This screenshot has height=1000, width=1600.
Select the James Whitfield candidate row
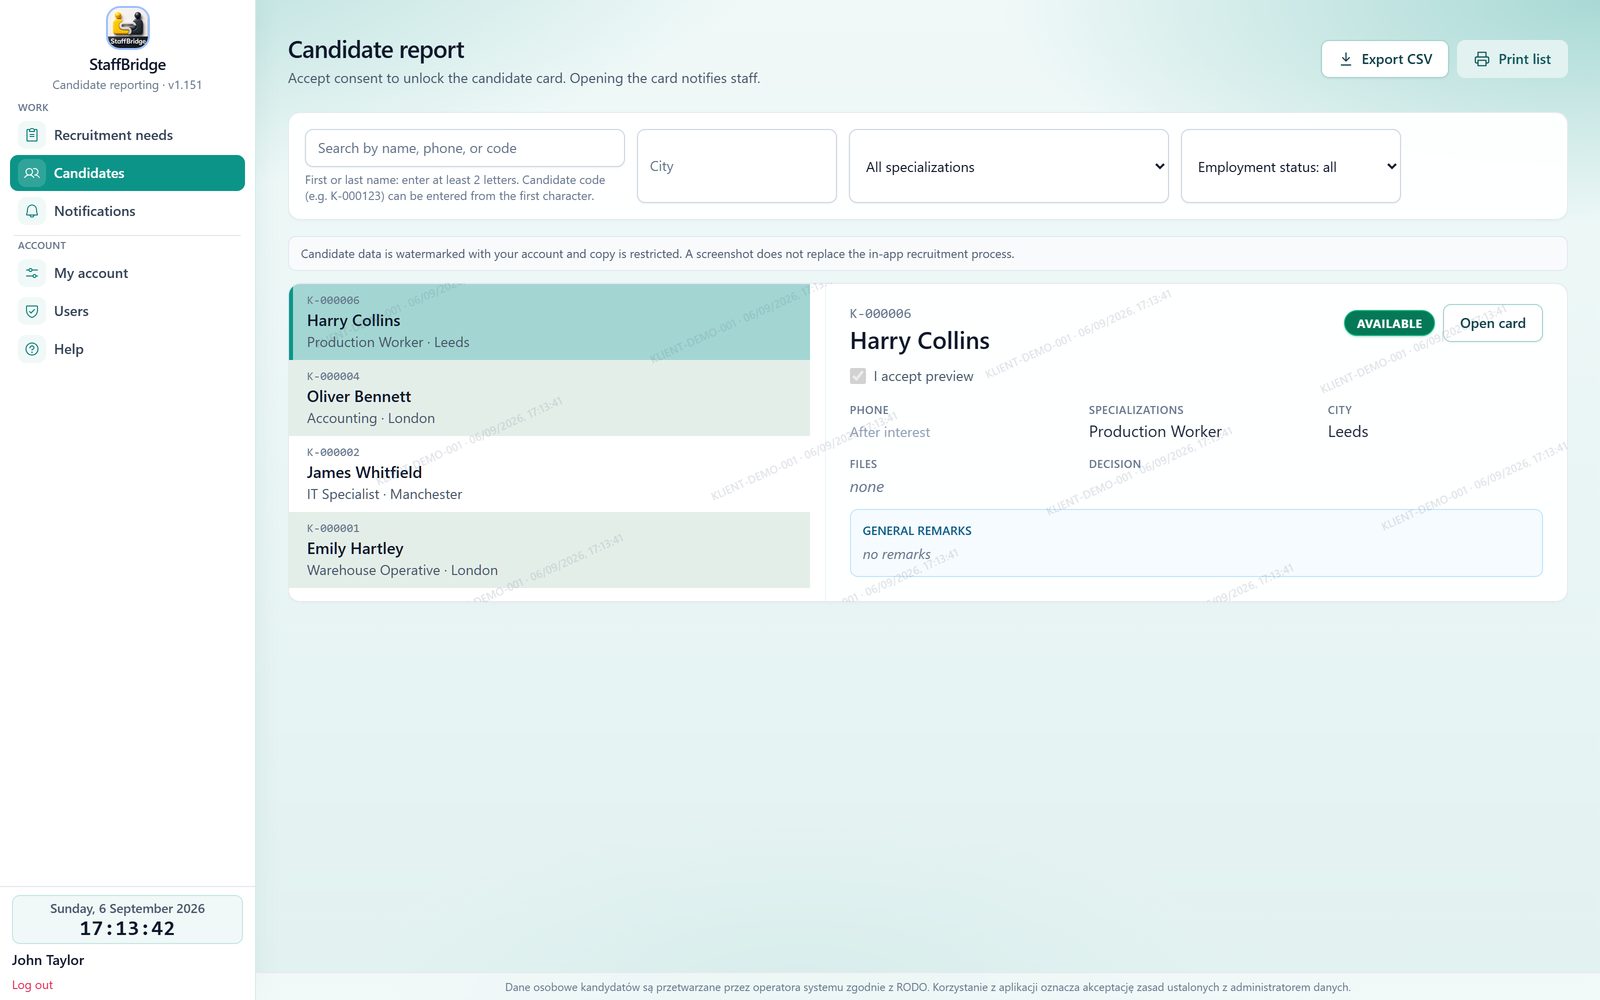point(549,474)
